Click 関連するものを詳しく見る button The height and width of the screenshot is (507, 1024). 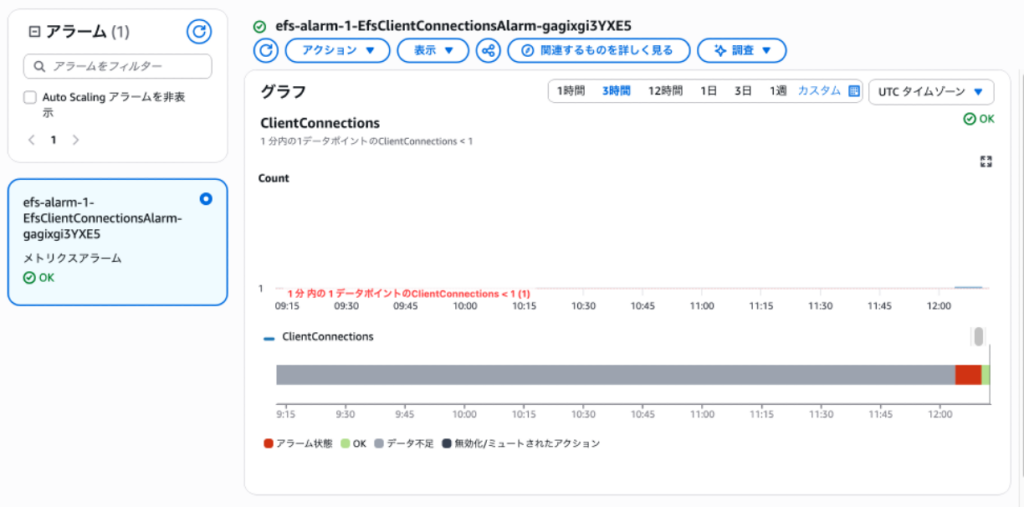coord(599,50)
